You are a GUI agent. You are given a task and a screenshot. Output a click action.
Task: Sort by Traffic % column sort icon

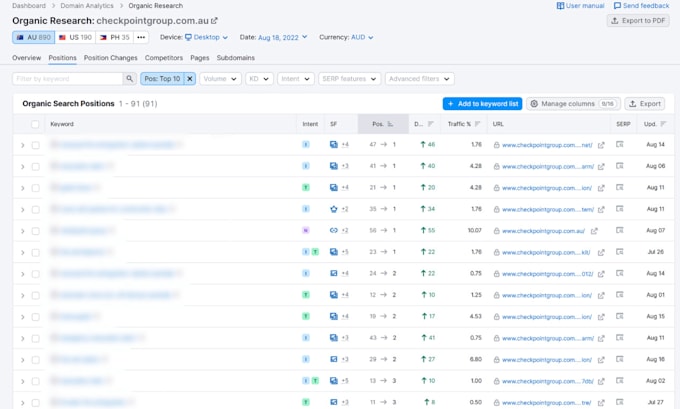tap(477, 124)
